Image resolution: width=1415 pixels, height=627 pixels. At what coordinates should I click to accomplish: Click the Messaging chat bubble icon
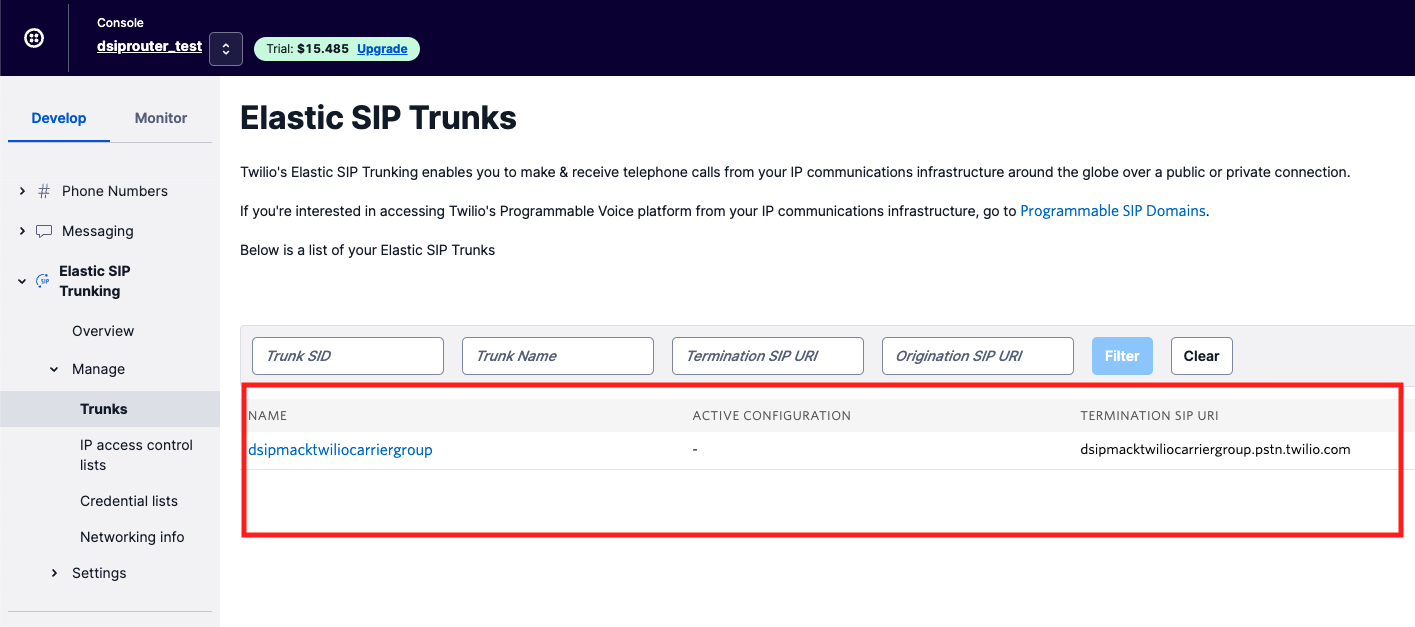(44, 230)
